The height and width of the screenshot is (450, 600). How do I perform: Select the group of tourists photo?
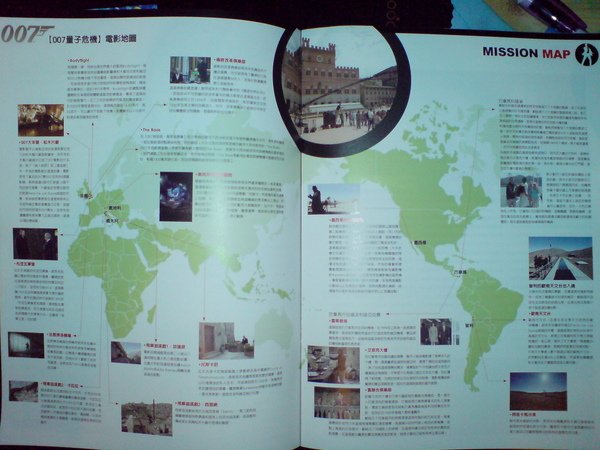click(x=521, y=192)
